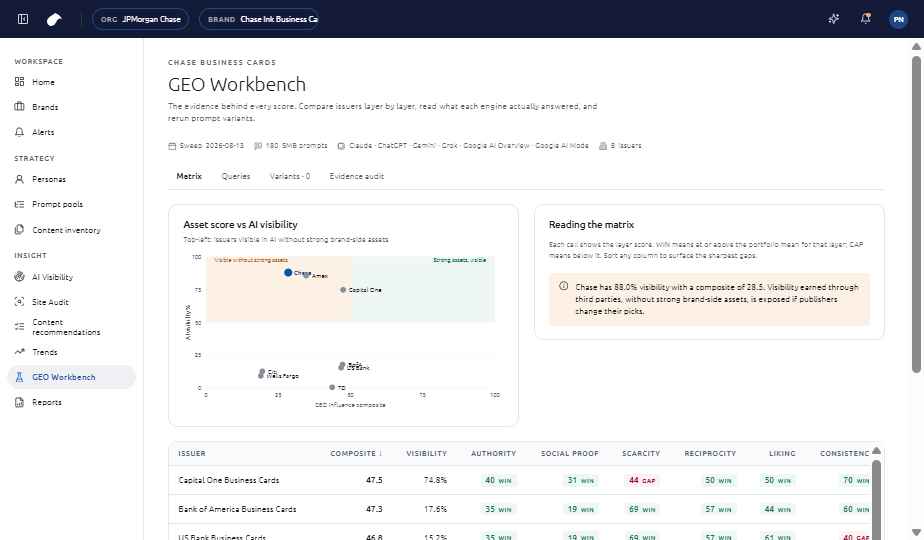The image size is (924, 540).
Task: Click the Prompt pools list icon
Action: (x=19, y=204)
